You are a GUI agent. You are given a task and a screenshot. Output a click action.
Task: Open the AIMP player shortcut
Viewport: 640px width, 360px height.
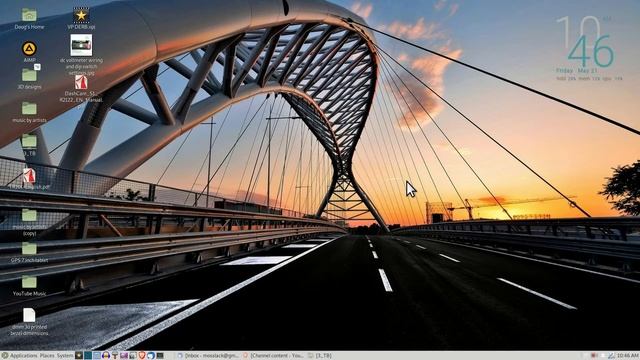point(29,49)
